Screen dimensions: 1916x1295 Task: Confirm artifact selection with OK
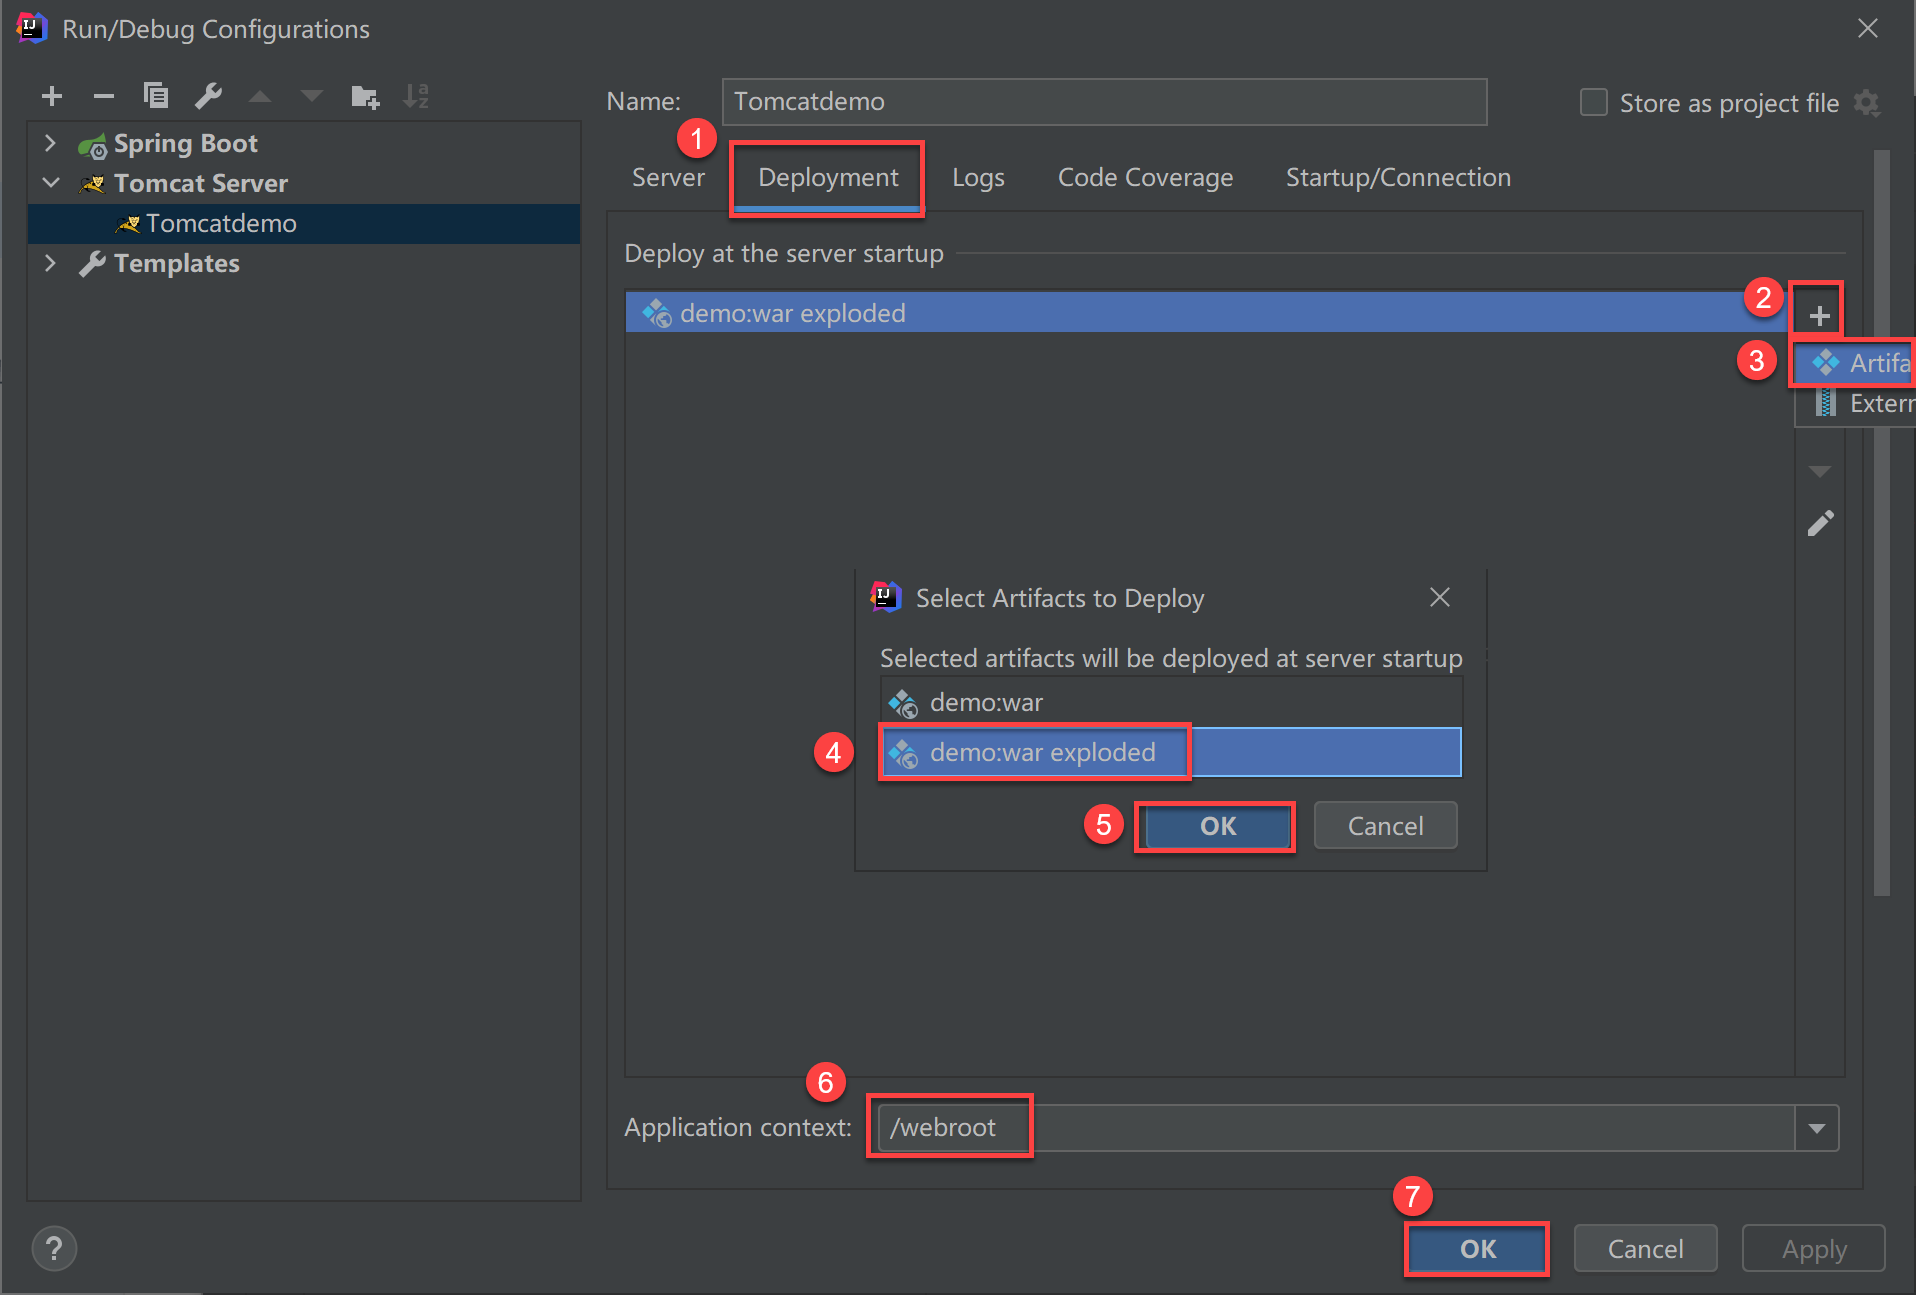point(1218,826)
